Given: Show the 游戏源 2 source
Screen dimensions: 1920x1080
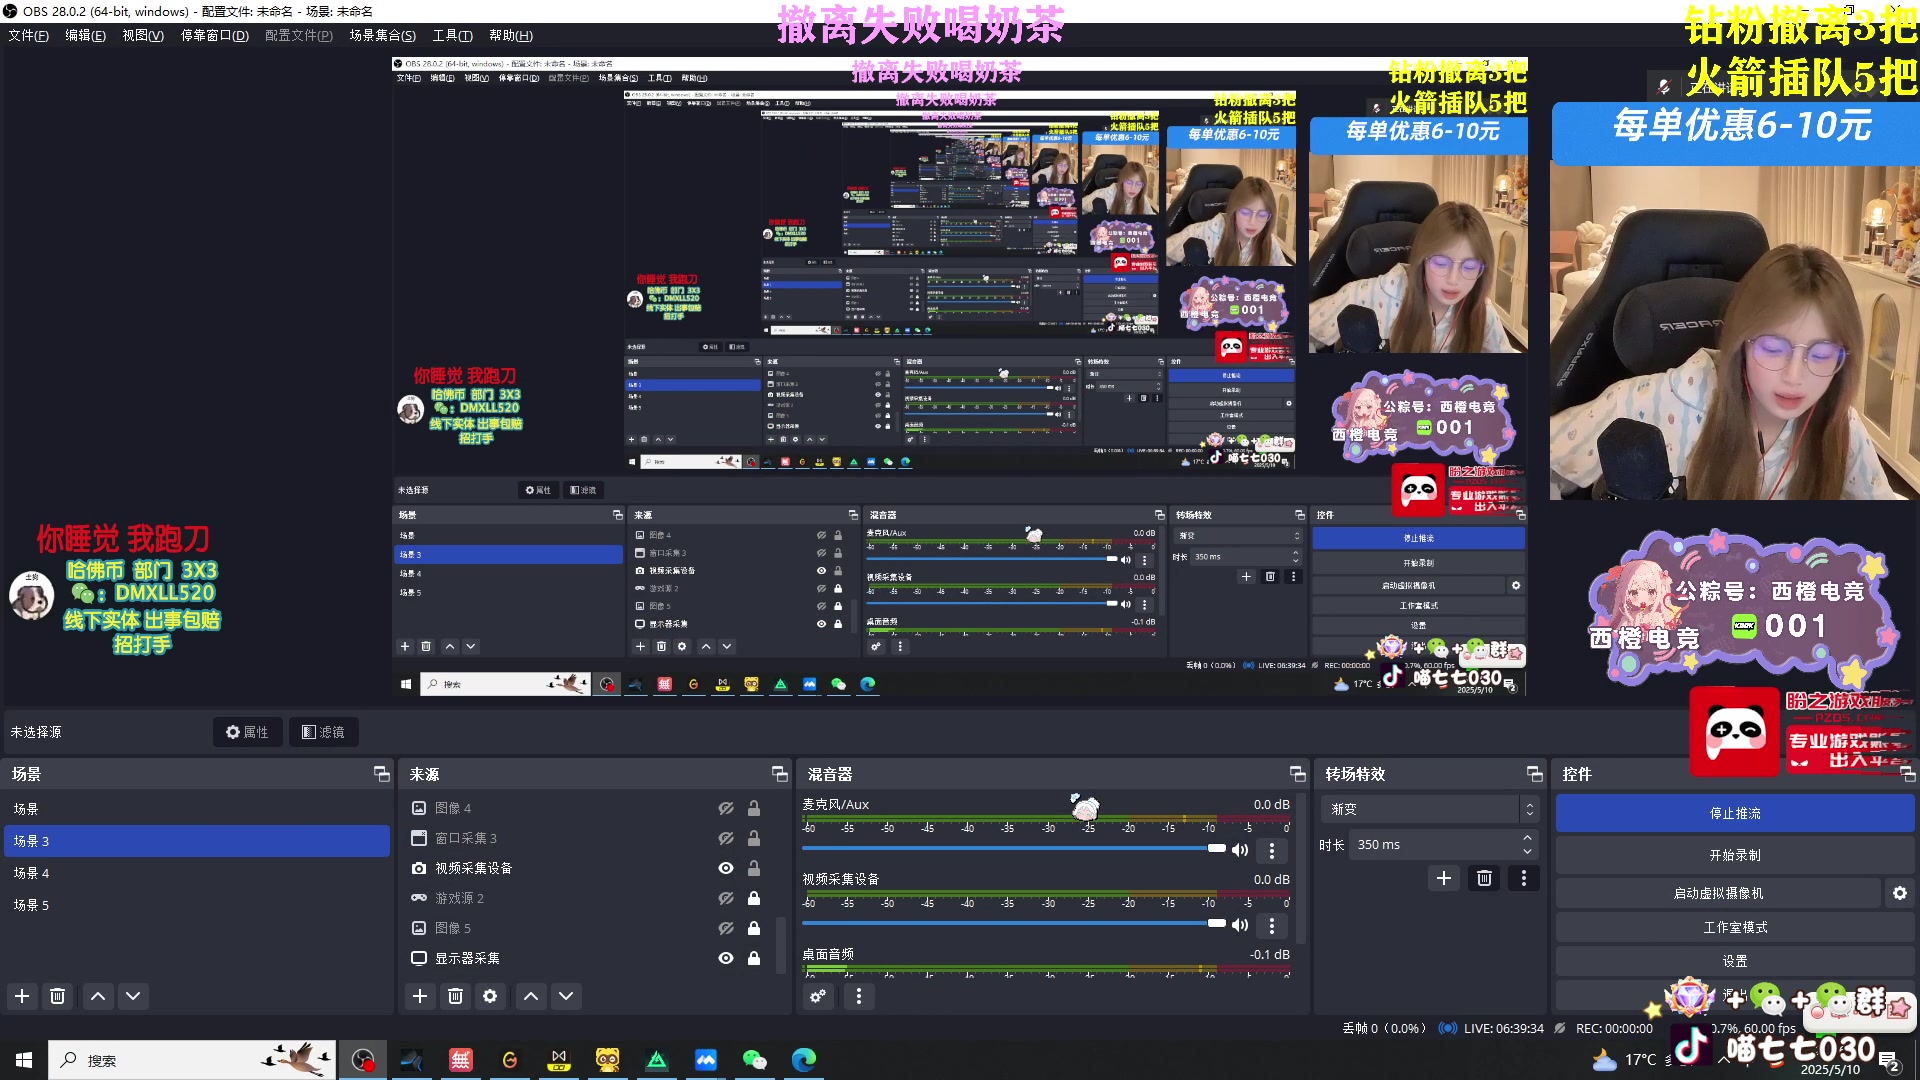Looking at the screenshot, I should [x=726, y=898].
